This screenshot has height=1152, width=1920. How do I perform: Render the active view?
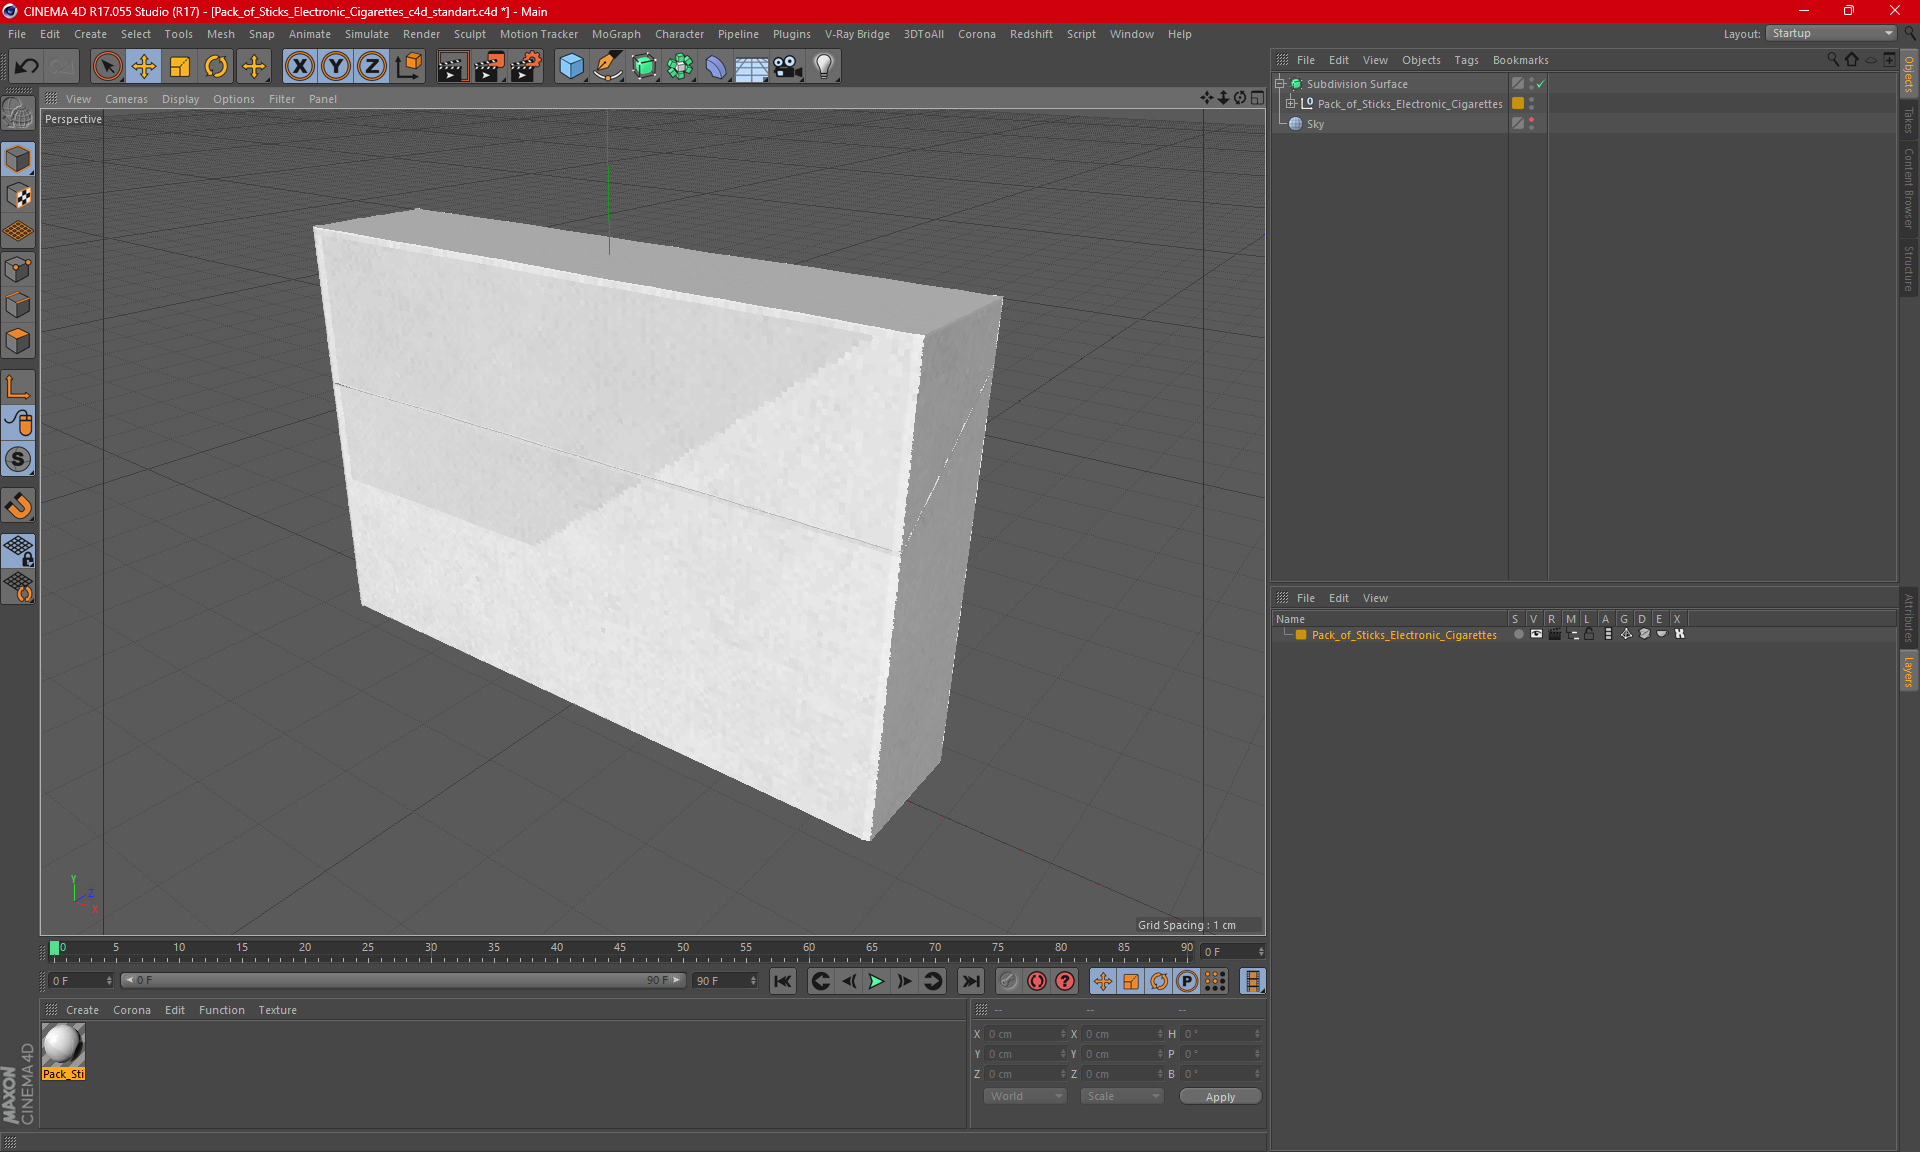[x=452, y=67]
